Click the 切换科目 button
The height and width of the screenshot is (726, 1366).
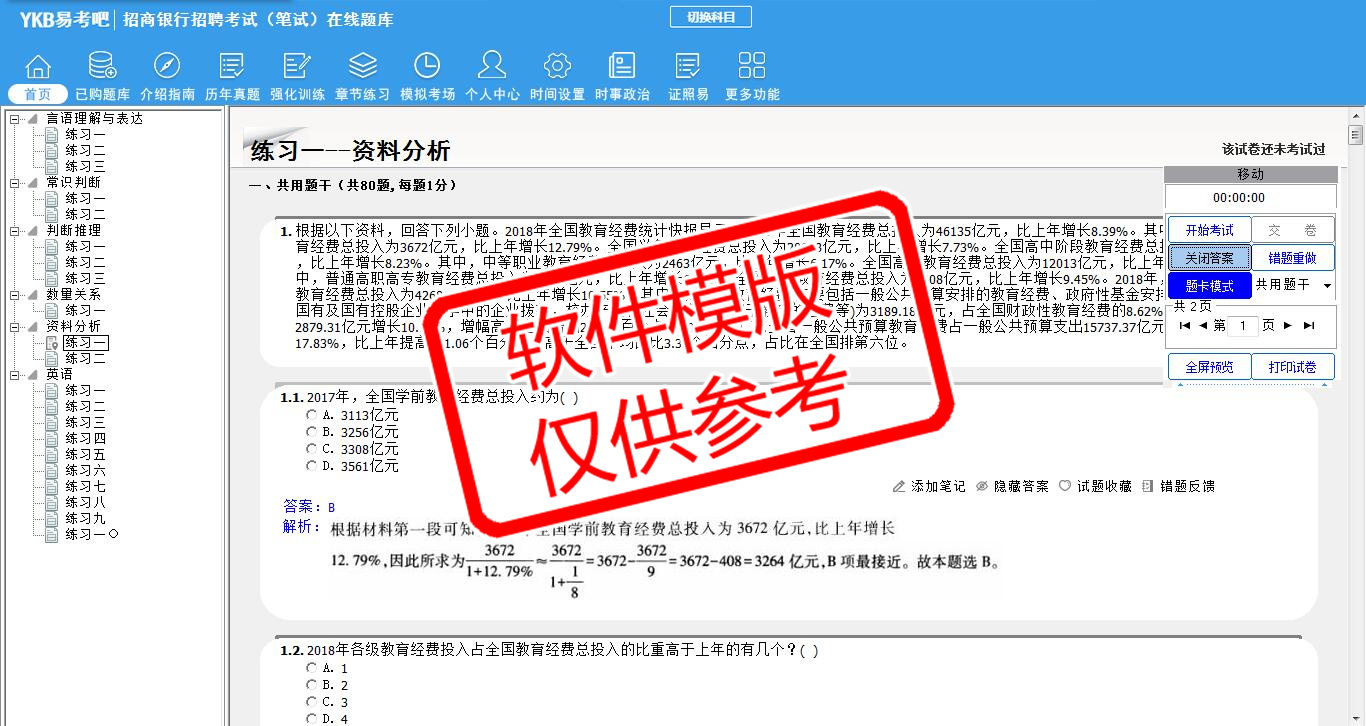pyautogui.click(x=711, y=17)
